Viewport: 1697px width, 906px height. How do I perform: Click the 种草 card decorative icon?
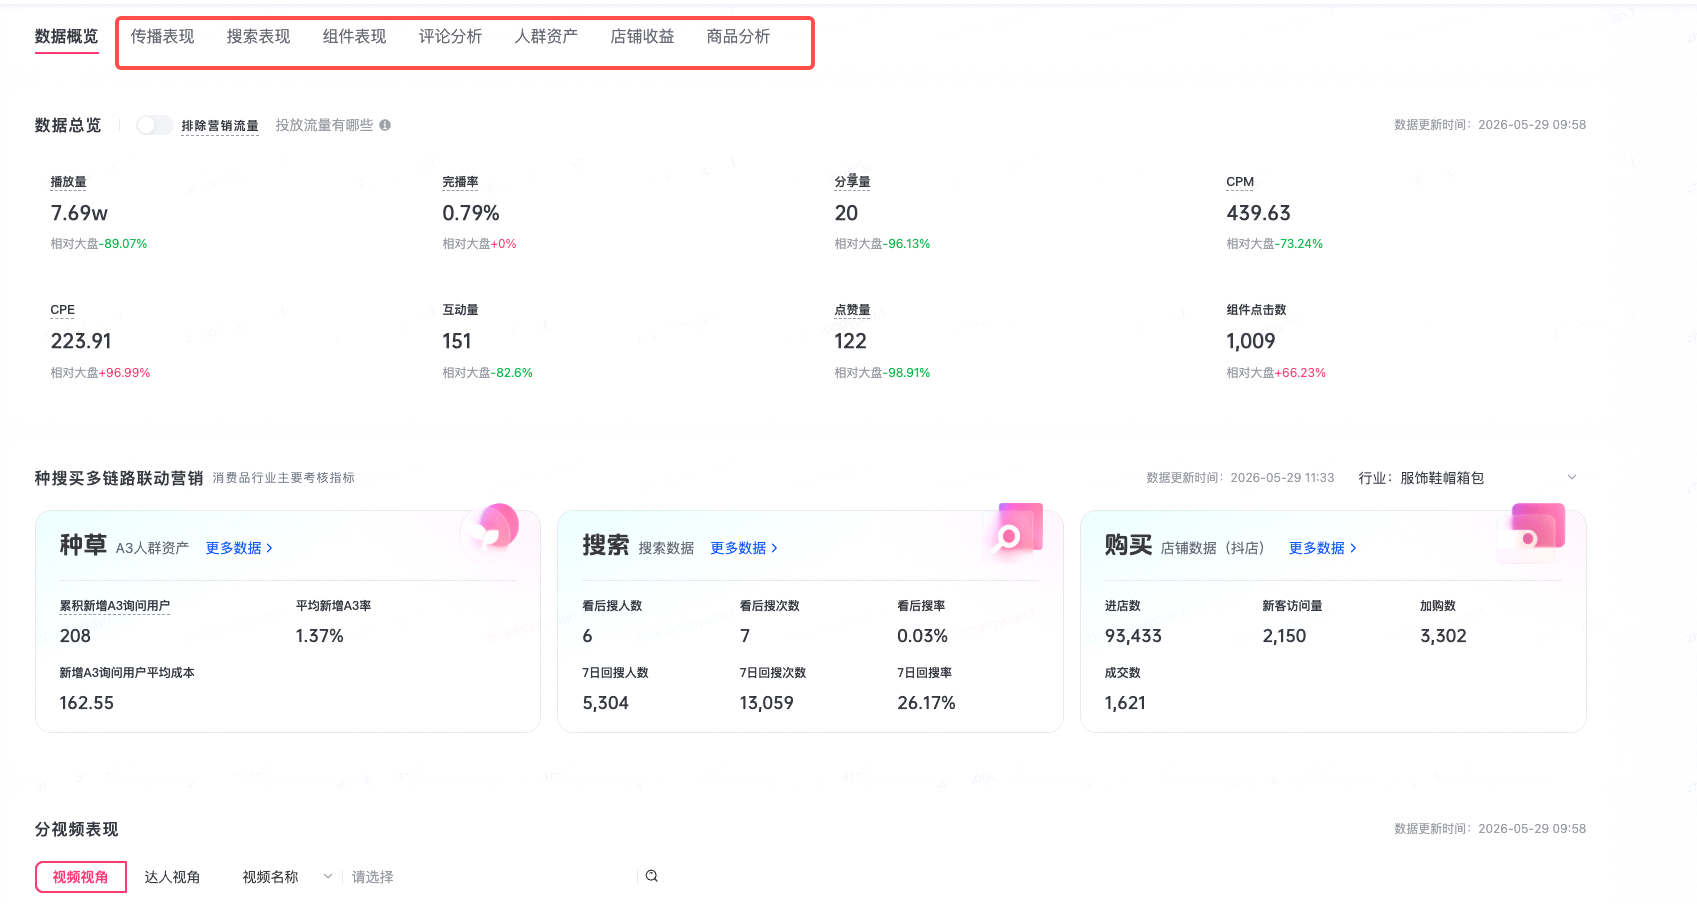tap(492, 529)
